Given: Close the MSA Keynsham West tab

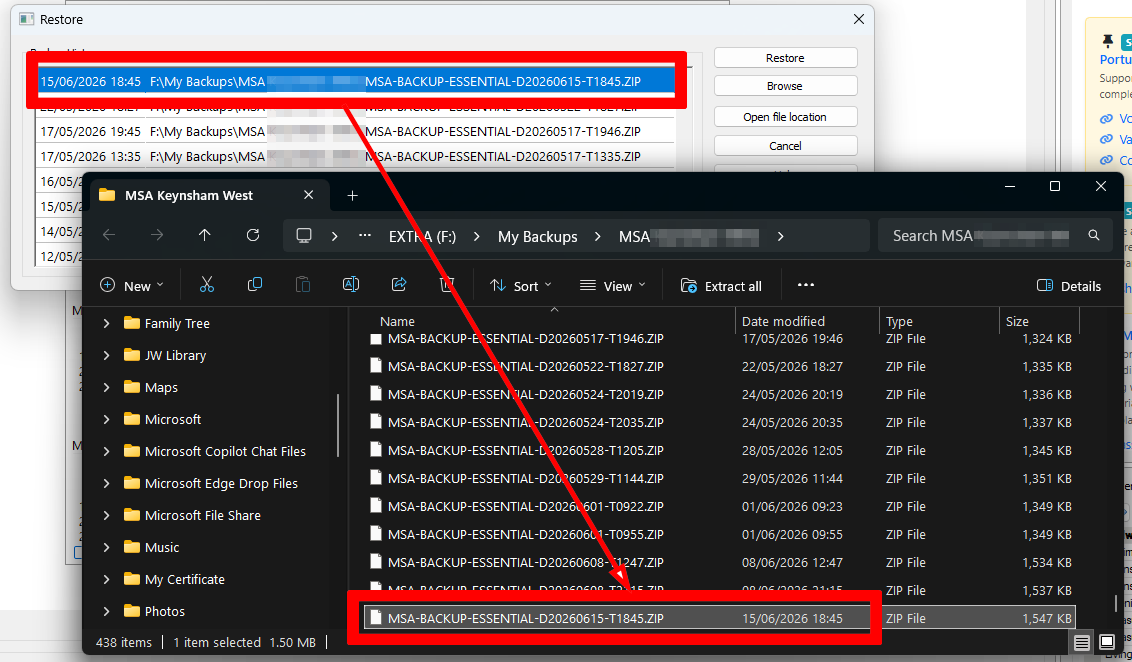Looking at the screenshot, I should 308,195.
